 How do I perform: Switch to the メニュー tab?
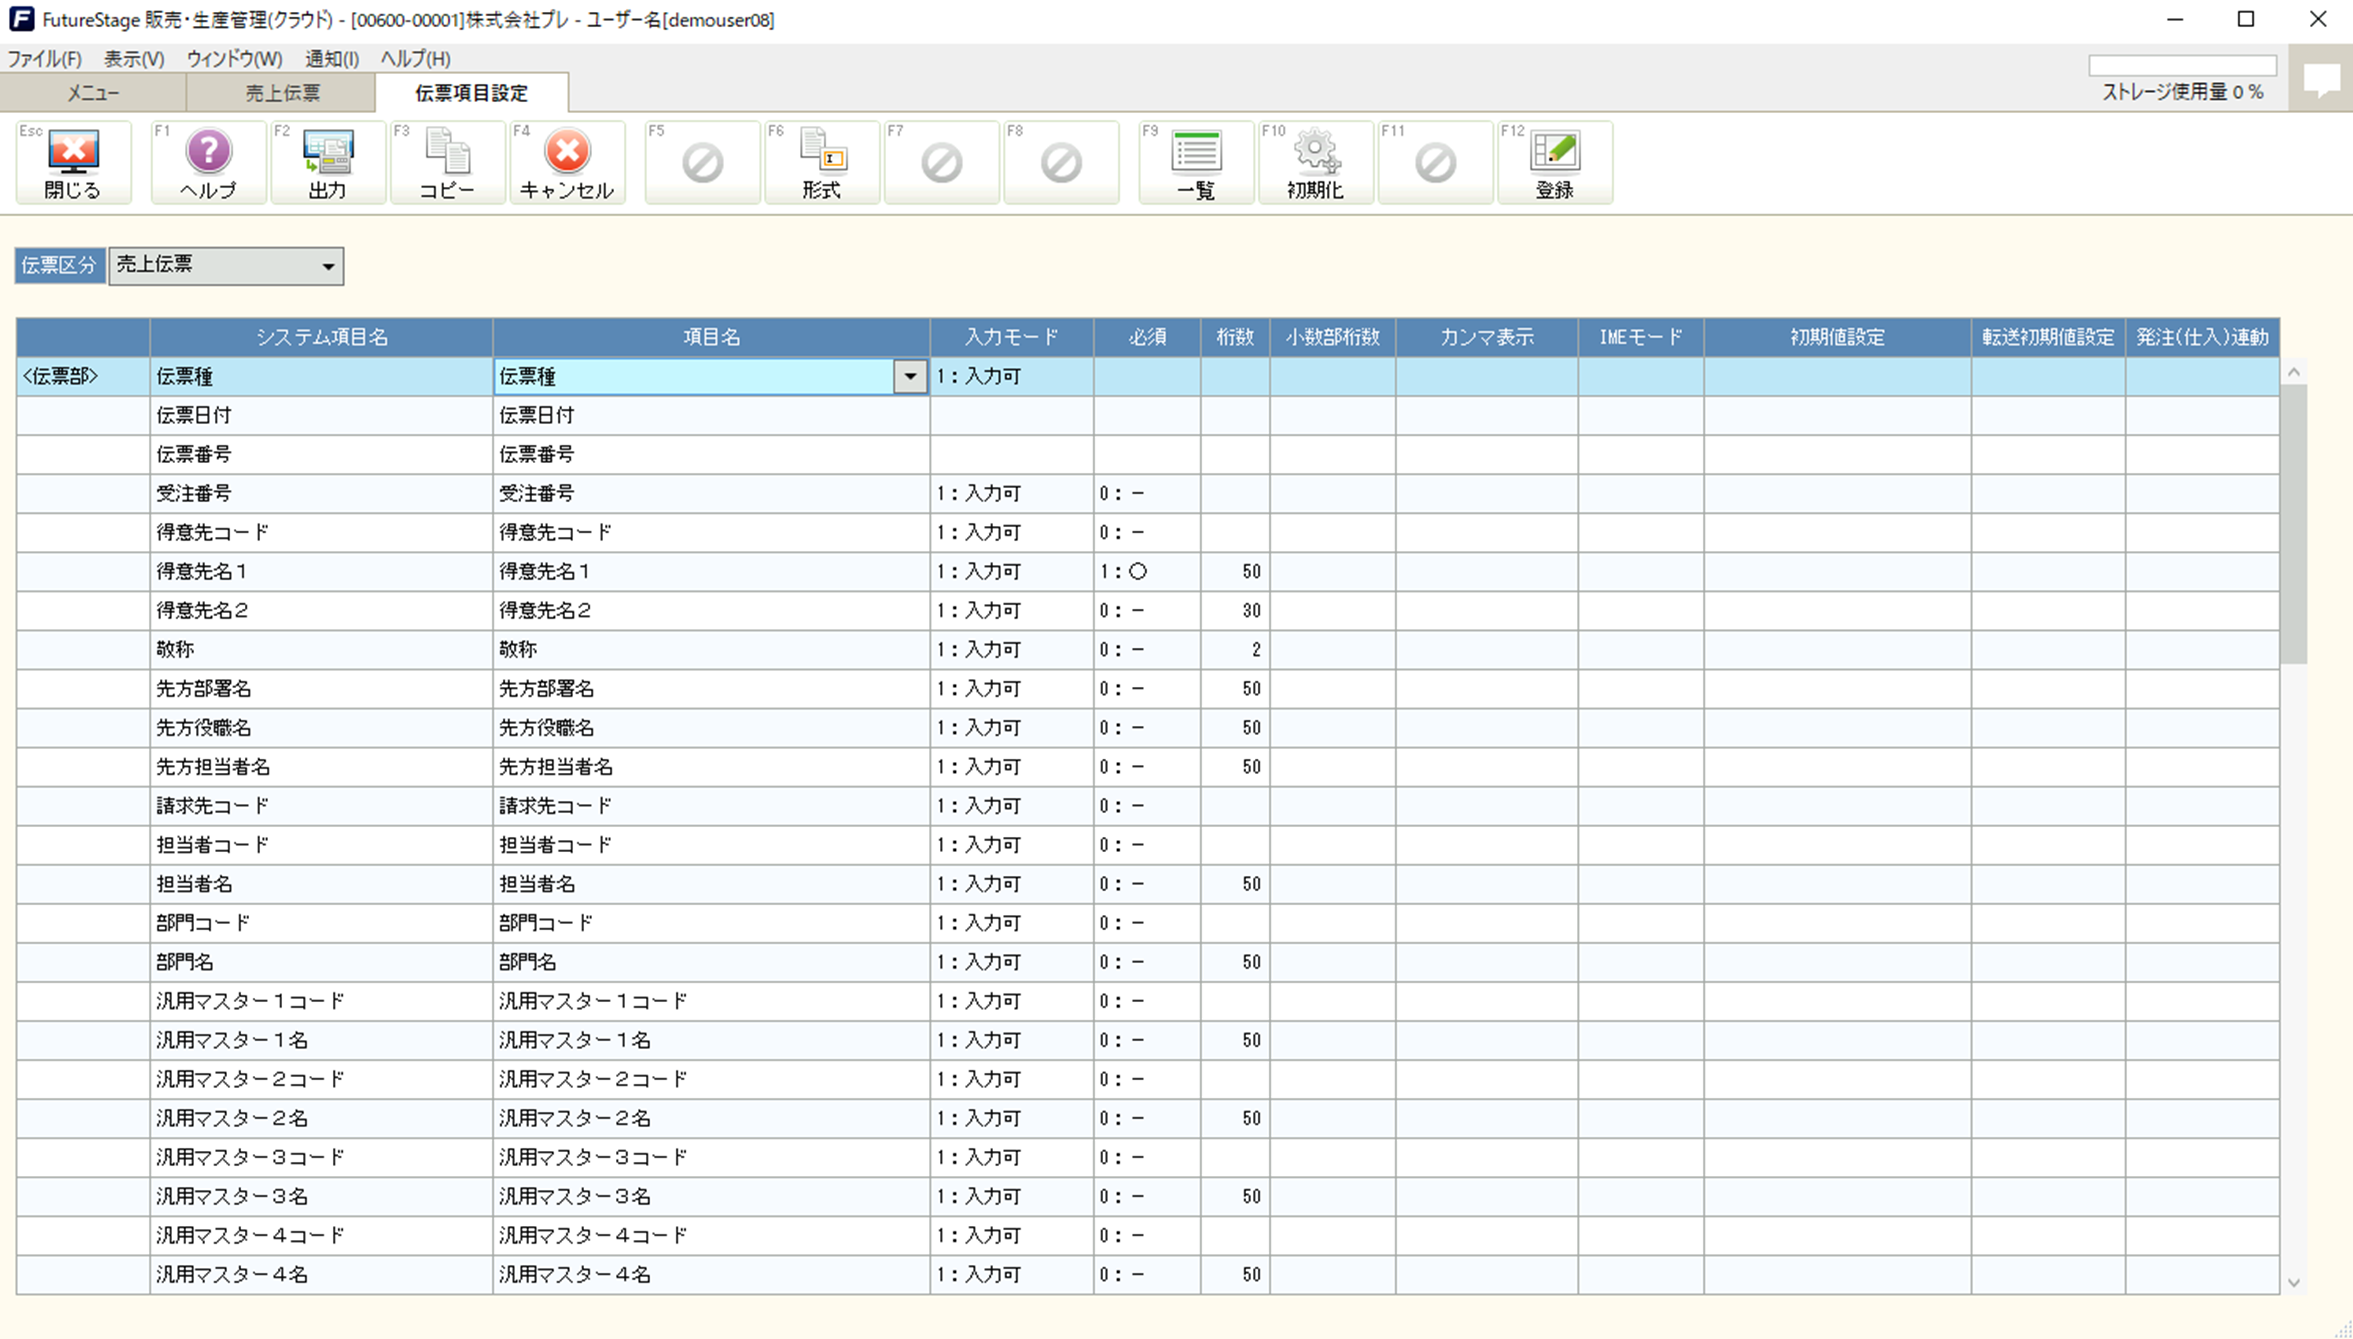93,93
